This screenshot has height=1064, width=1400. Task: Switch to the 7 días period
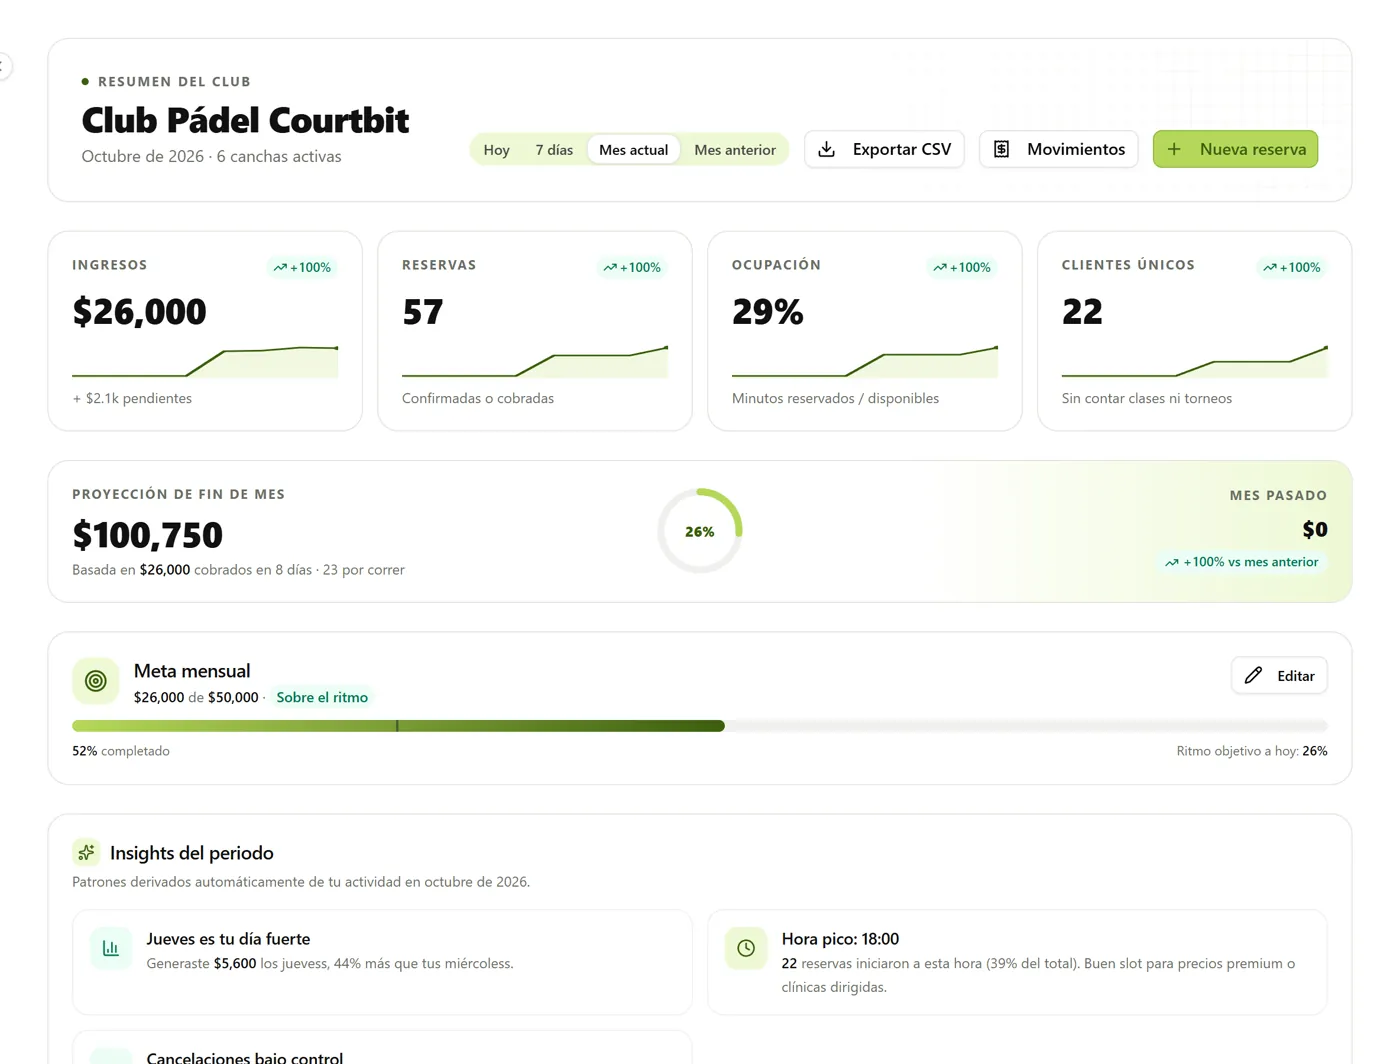point(554,149)
